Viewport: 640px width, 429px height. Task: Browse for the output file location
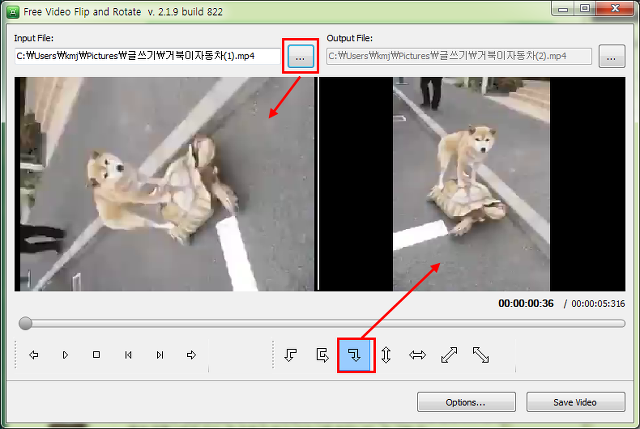click(x=611, y=56)
